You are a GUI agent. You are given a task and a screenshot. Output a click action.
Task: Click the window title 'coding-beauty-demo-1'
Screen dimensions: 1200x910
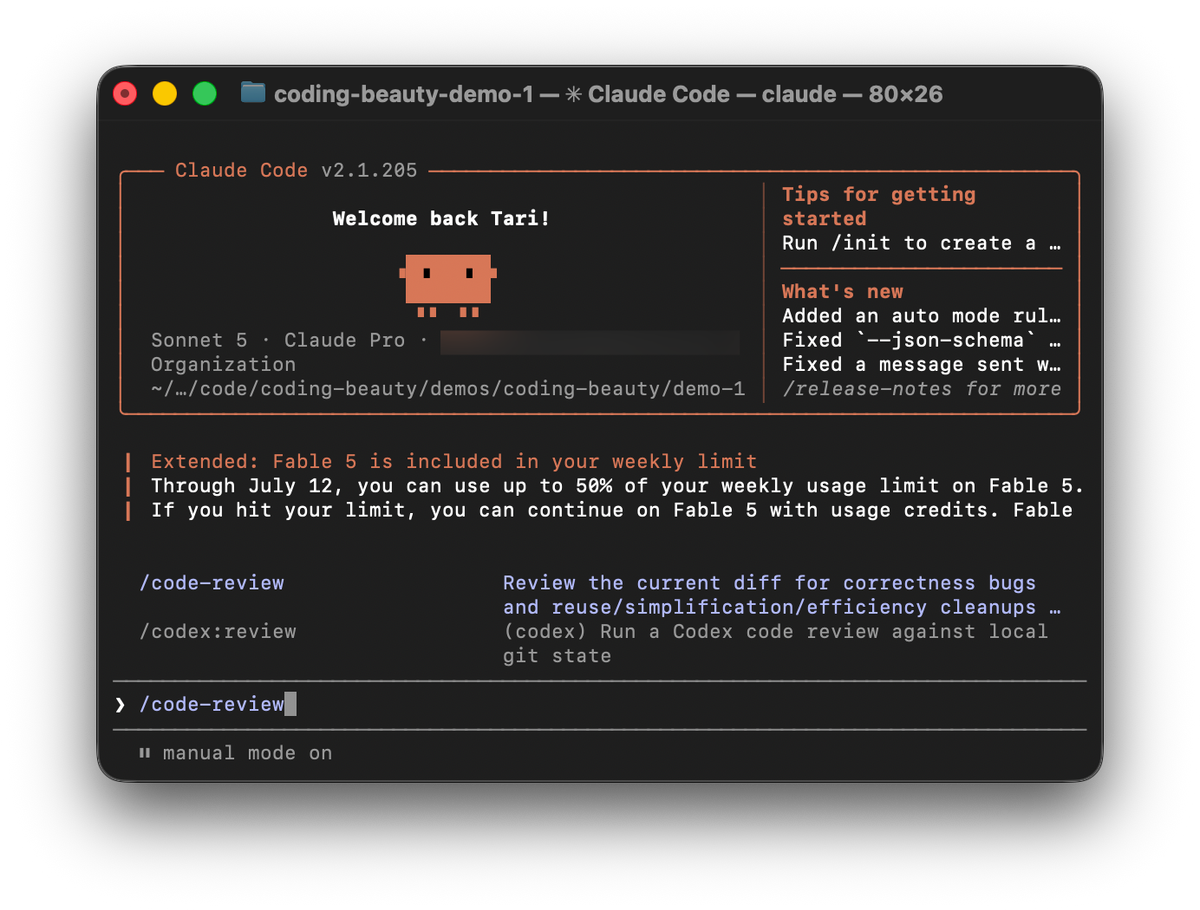click(x=403, y=94)
